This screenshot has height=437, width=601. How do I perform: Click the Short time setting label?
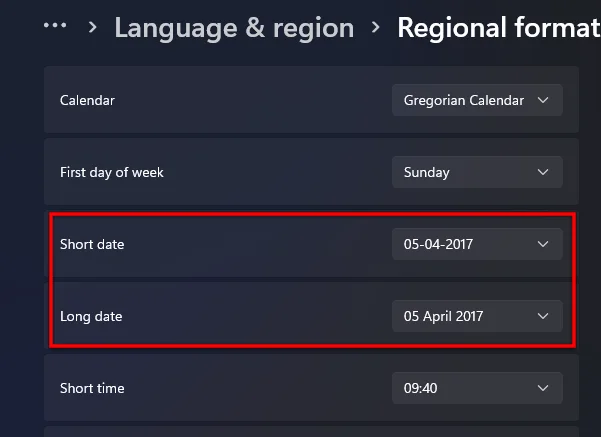pyautogui.click(x=92, y=388)
